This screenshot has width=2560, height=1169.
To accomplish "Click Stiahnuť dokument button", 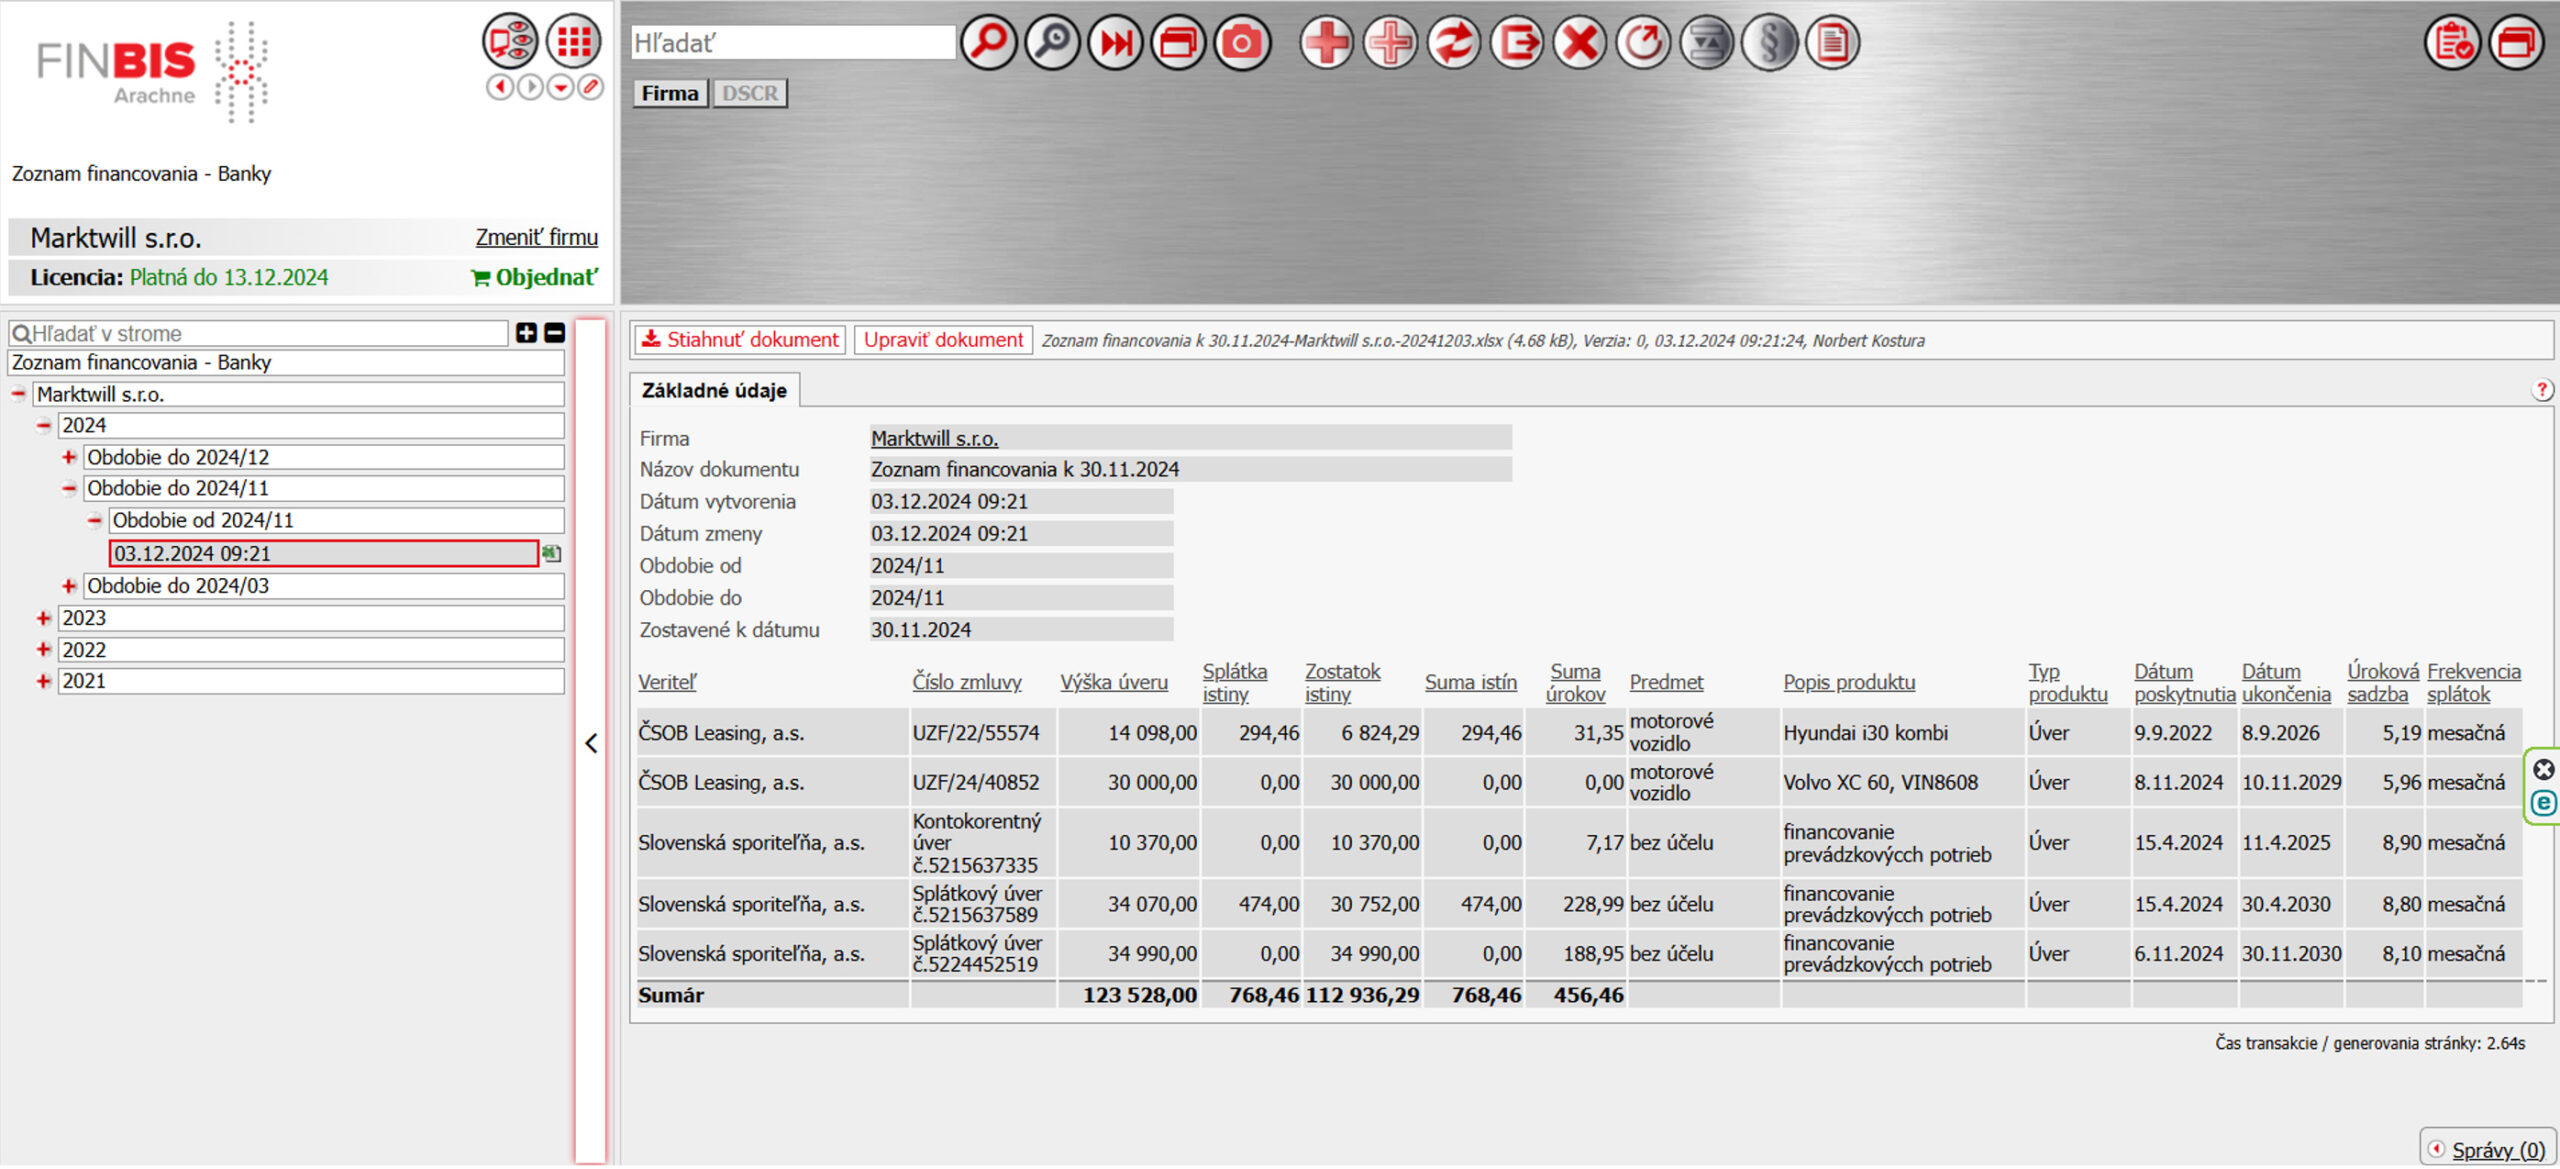I will click(740, 340).
